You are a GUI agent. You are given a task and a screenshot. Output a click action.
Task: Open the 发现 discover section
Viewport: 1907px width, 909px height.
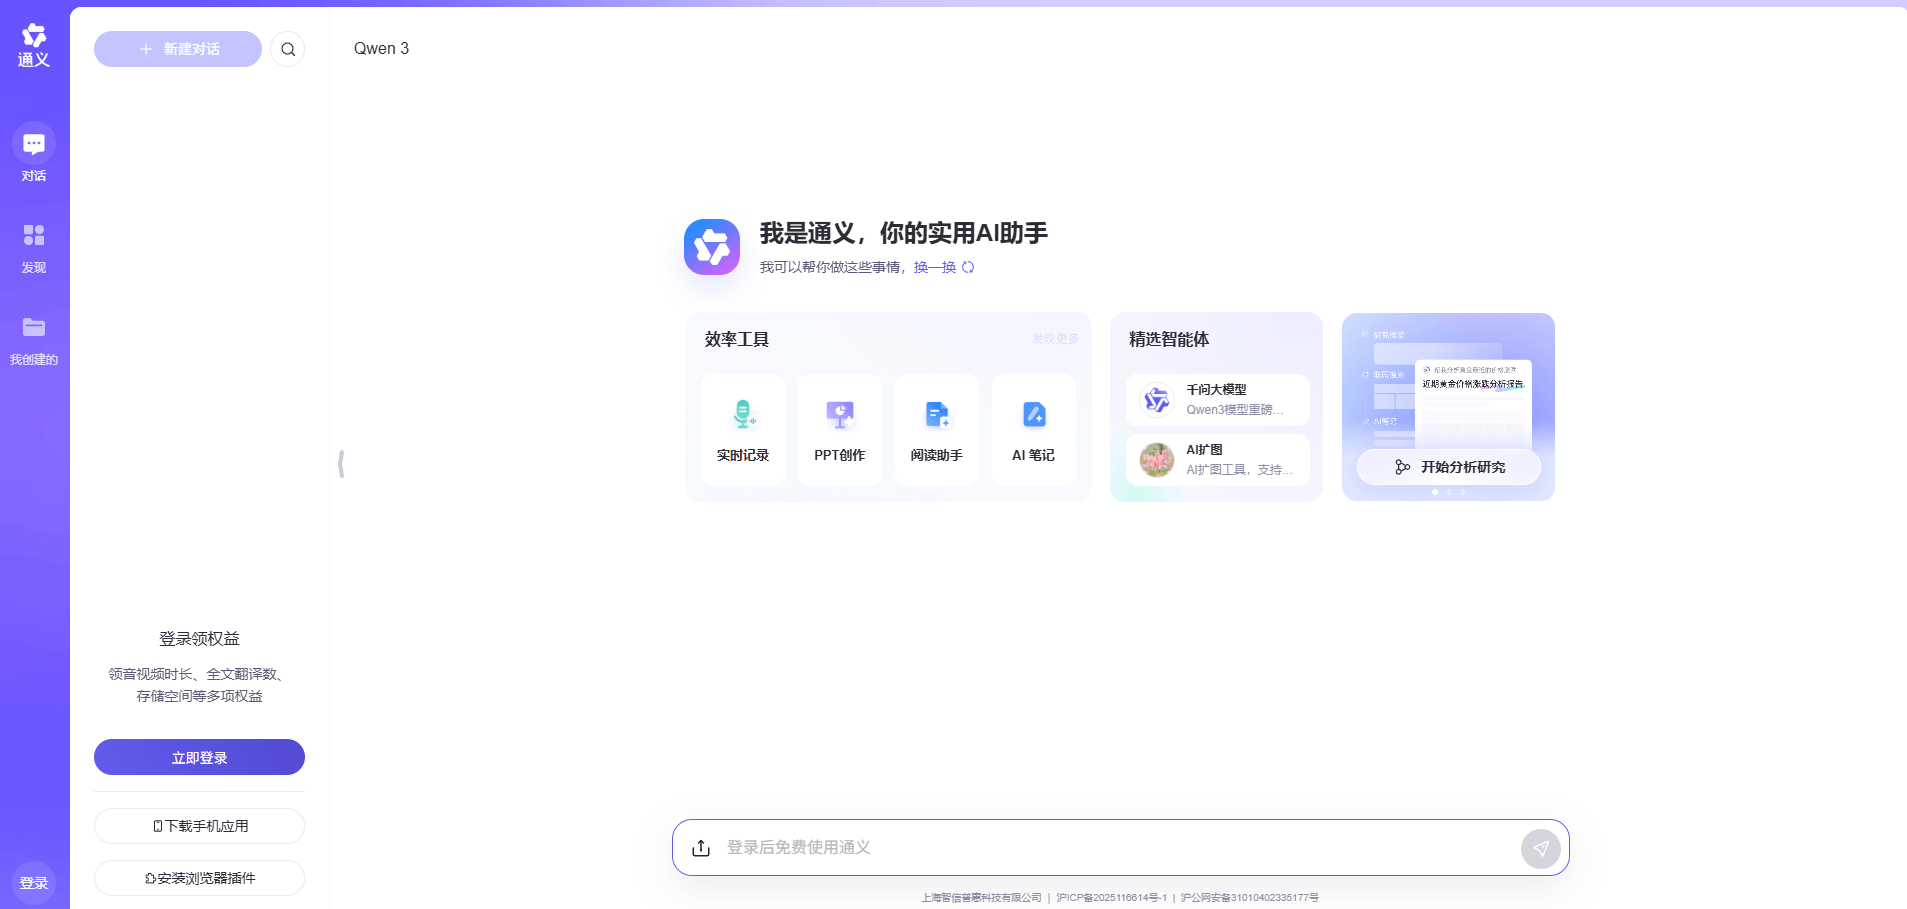[34, 249]
